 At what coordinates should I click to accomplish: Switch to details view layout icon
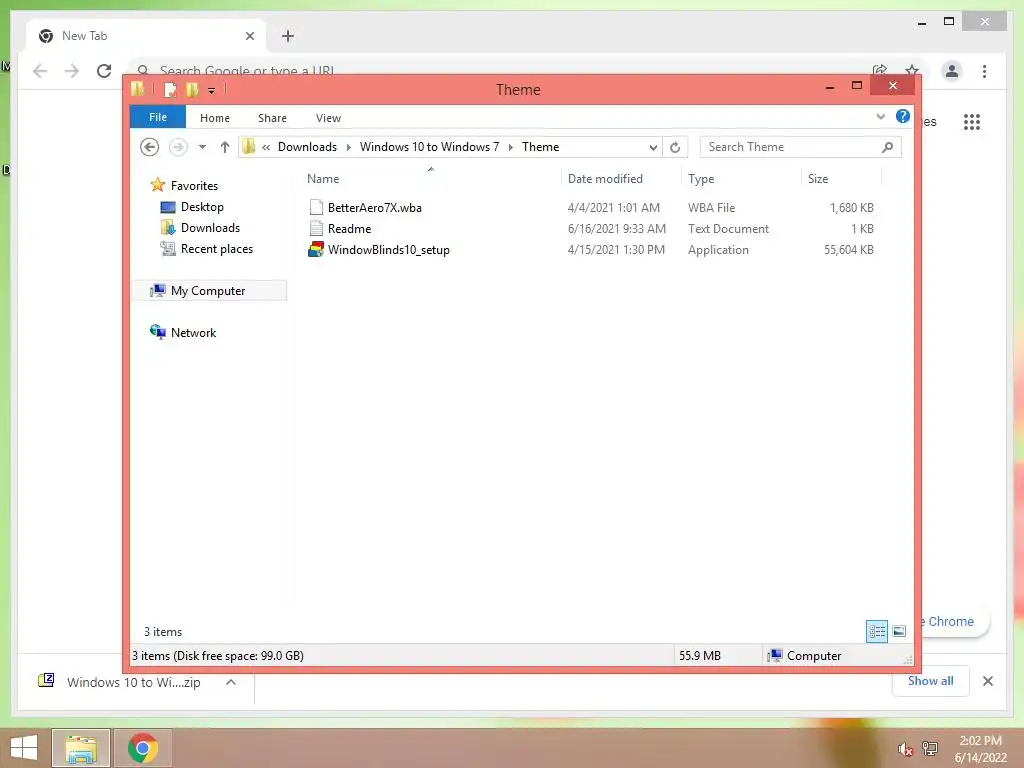(x=876, y=632)
